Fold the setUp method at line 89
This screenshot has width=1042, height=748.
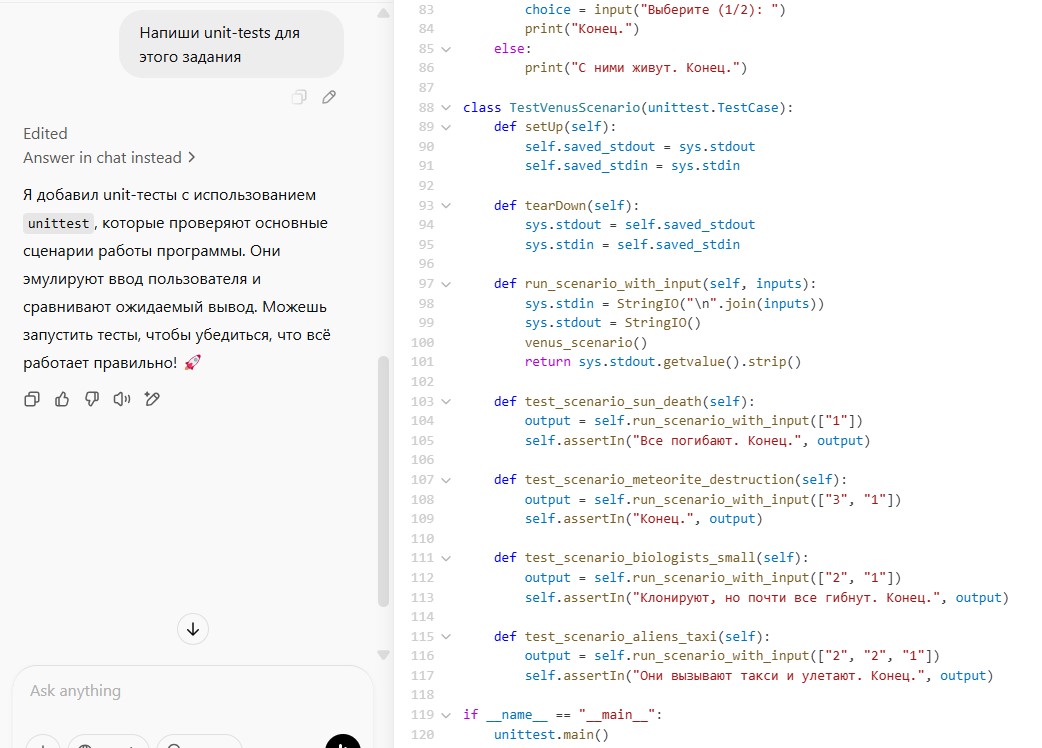(x=447, y=127)
